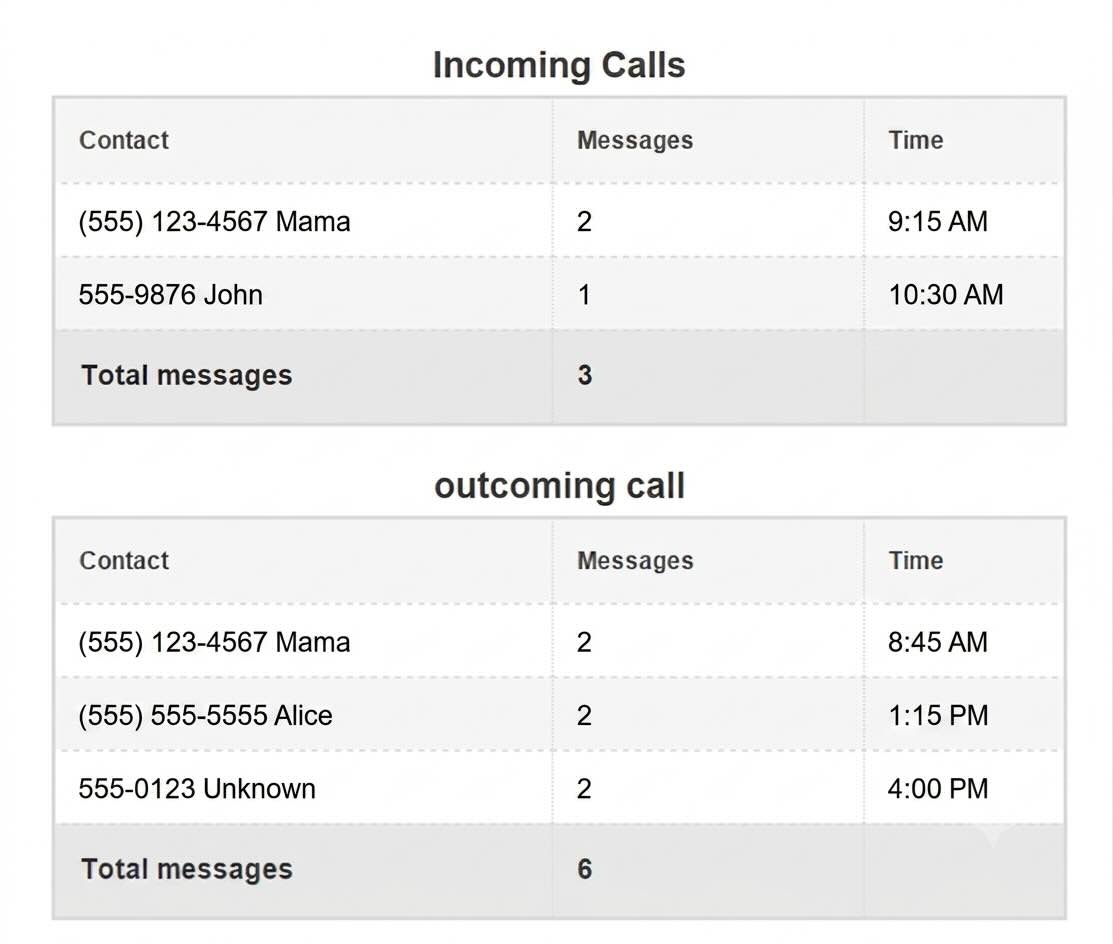The width and height of the screenshot is (1113, 944).
Task: Select the 1:15 PM time cell
Action: [x=938, y=715]
